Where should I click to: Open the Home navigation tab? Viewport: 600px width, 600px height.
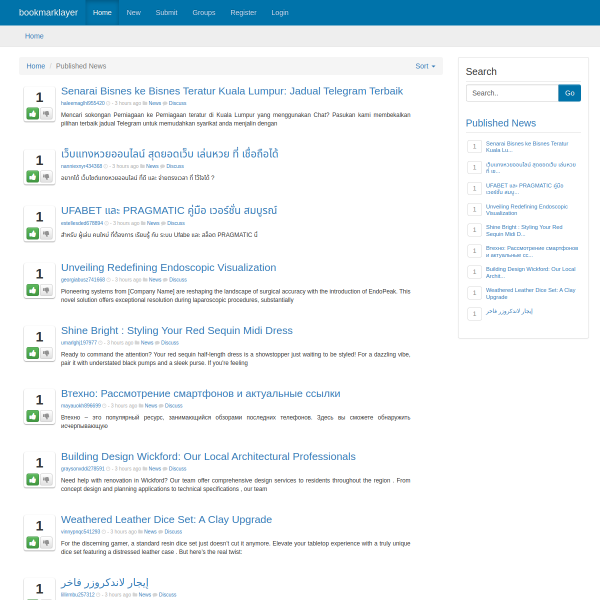102,13
